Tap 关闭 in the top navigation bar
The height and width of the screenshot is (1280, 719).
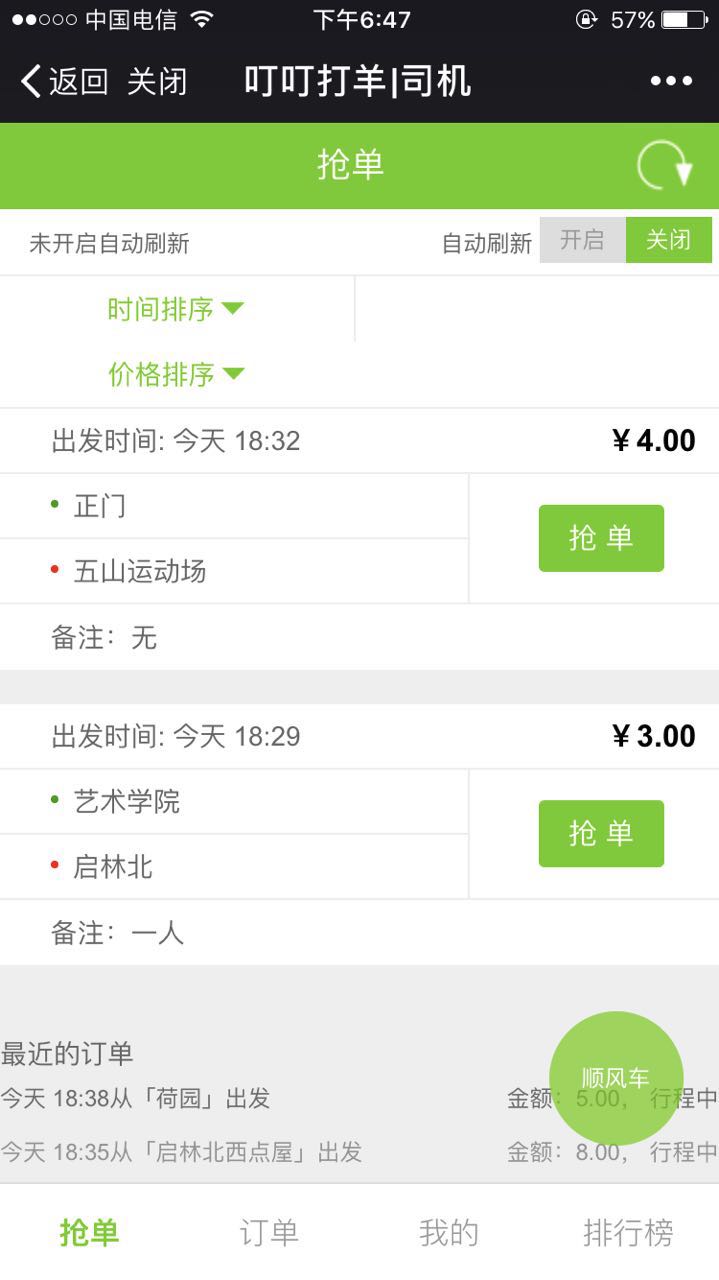(157, 82)
